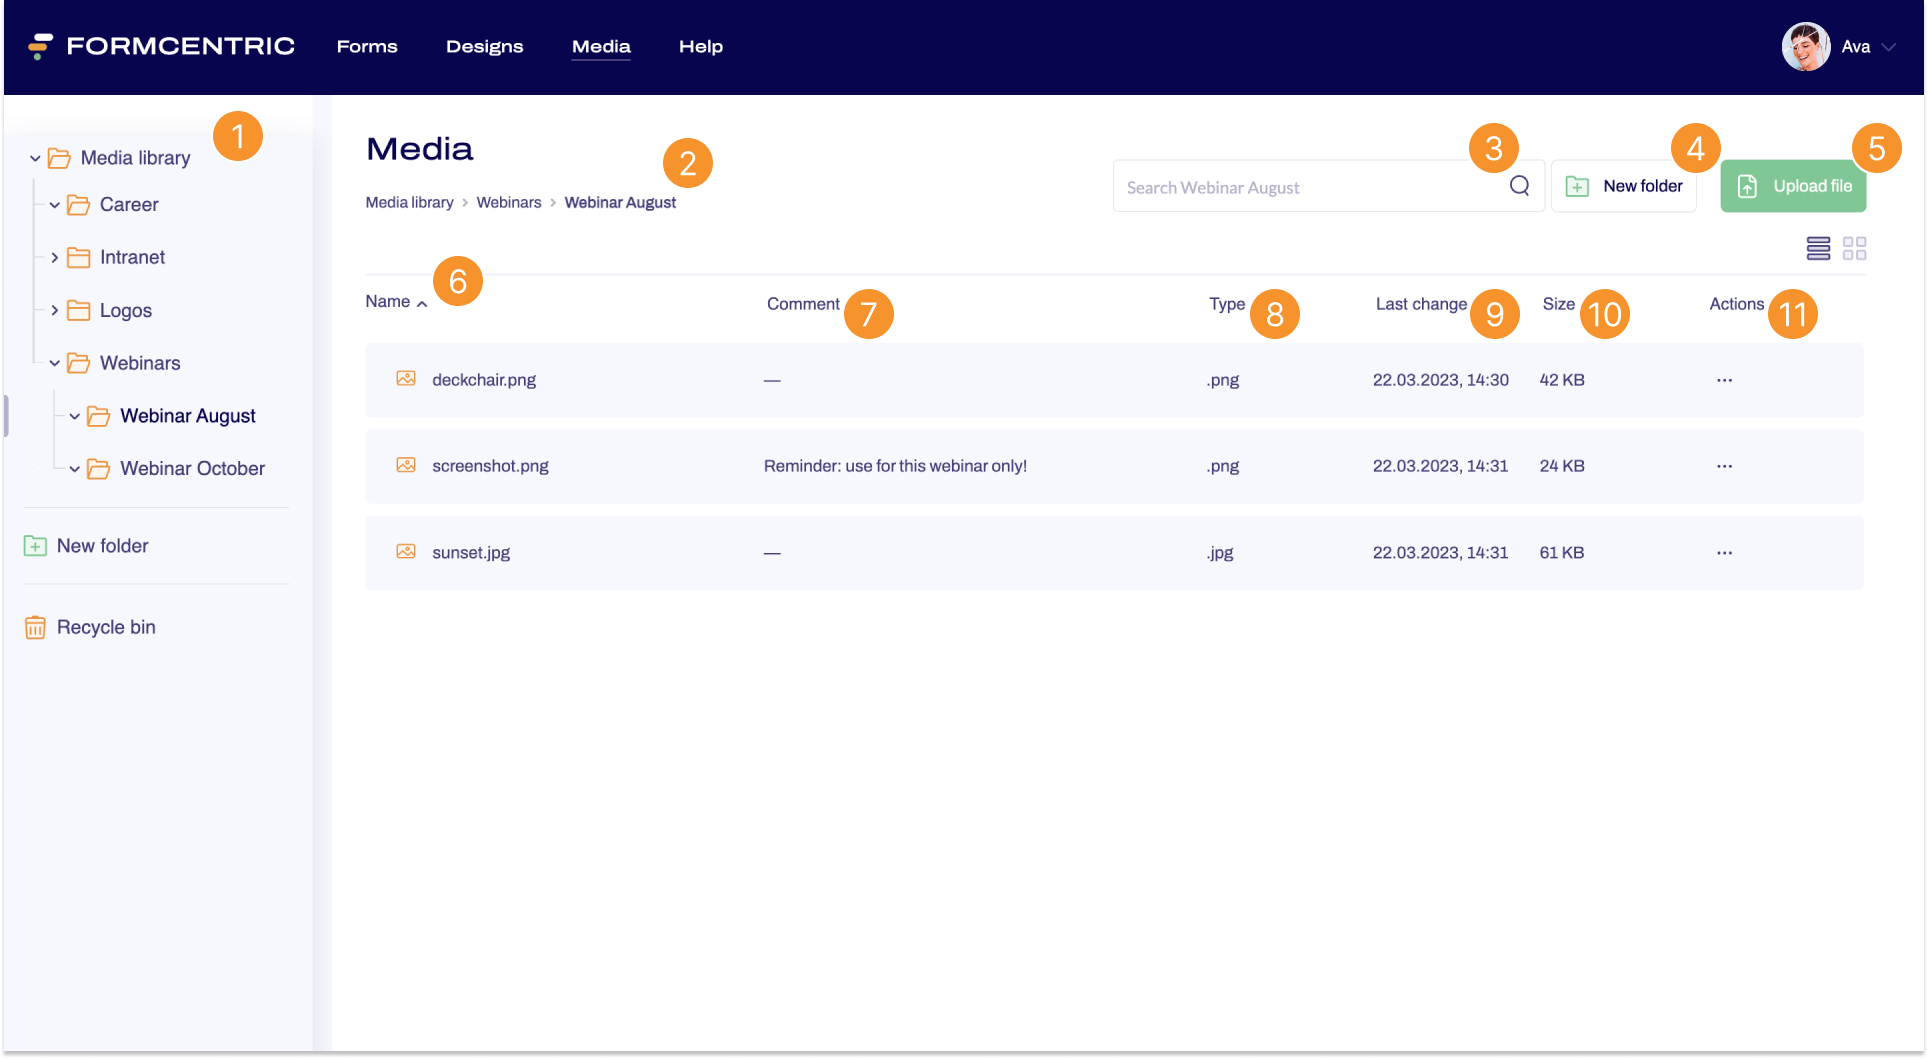Click New folder button beside search
1928x1059 pixels.
(x=1623, y=186)
